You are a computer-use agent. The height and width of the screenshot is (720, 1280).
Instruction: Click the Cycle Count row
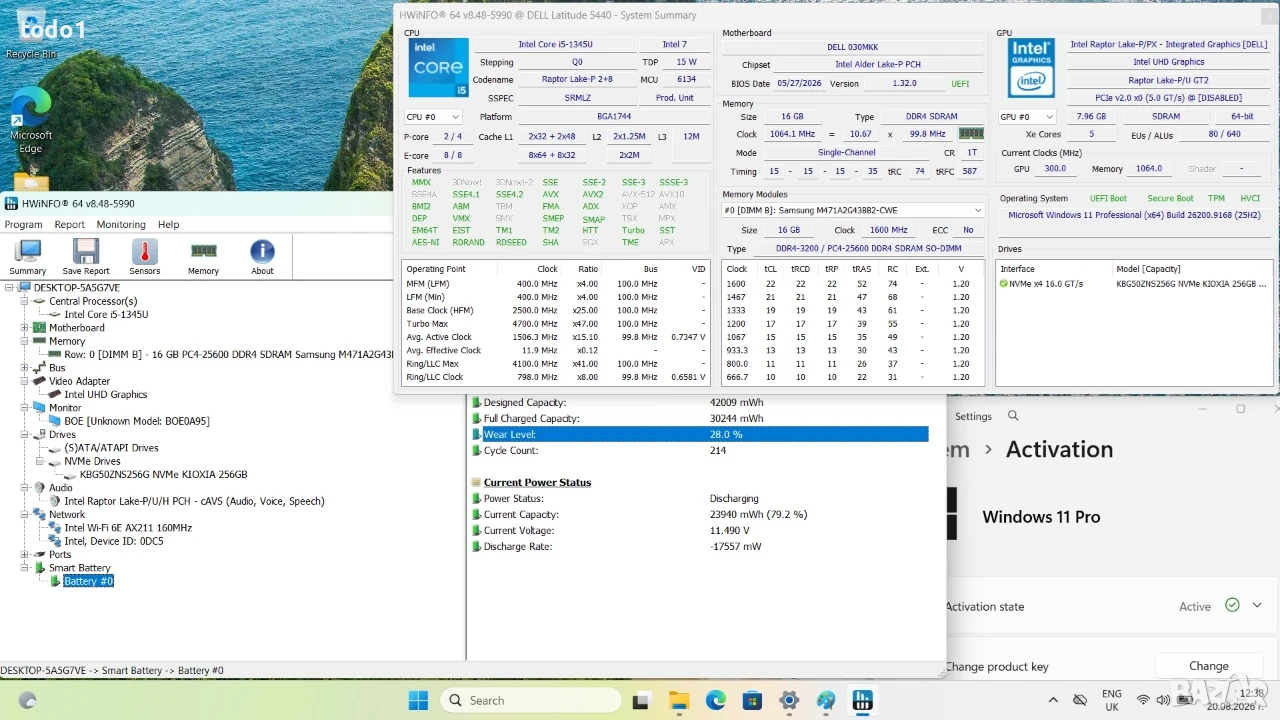tap(700, 450)
